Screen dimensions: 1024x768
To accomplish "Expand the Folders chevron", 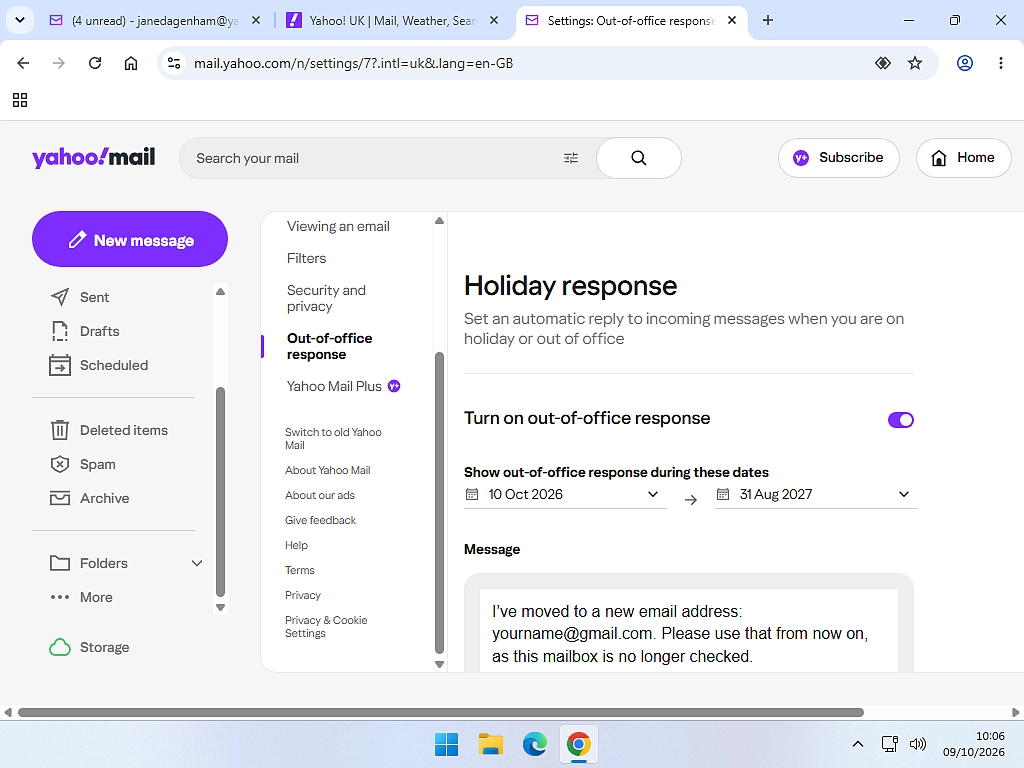I will pos(197,563).
